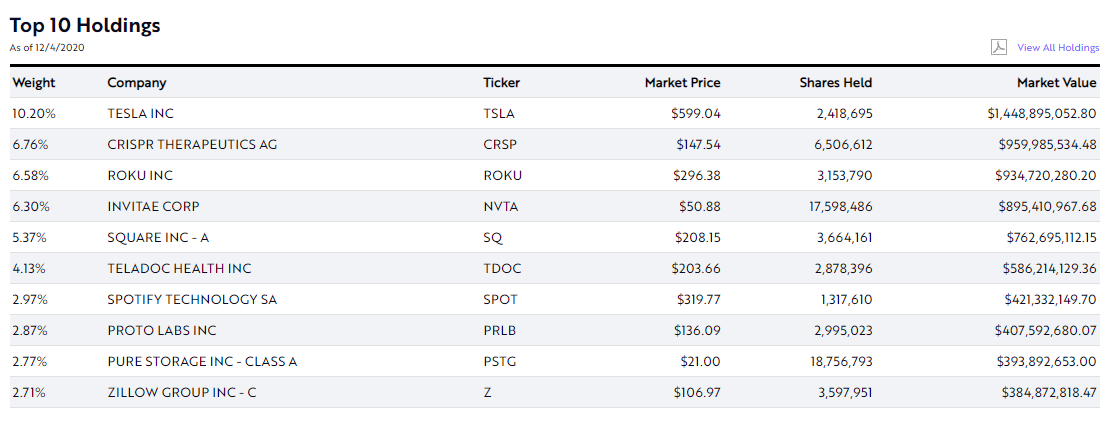Click the ROKU ticker symbol
Viewport: 1113px width, 421px height.
coord(502,176)
